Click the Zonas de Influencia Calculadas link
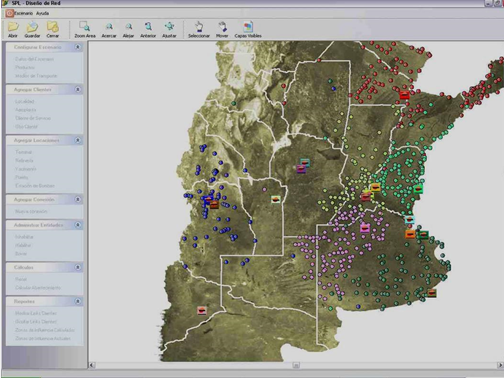This screenshot has width=504, height=378. [45, 330]
